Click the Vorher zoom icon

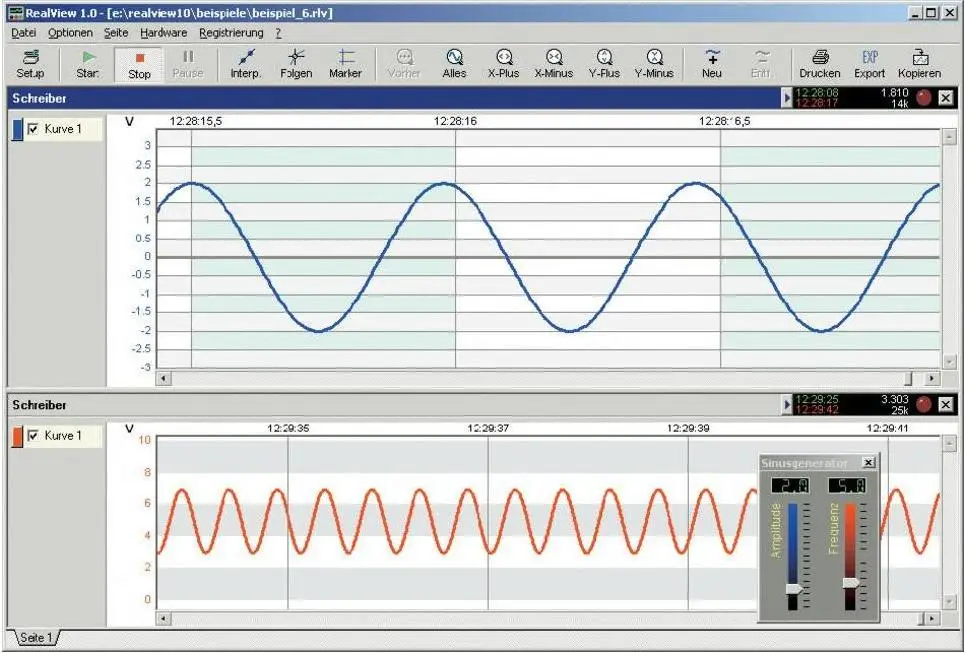tap(404, 64)
